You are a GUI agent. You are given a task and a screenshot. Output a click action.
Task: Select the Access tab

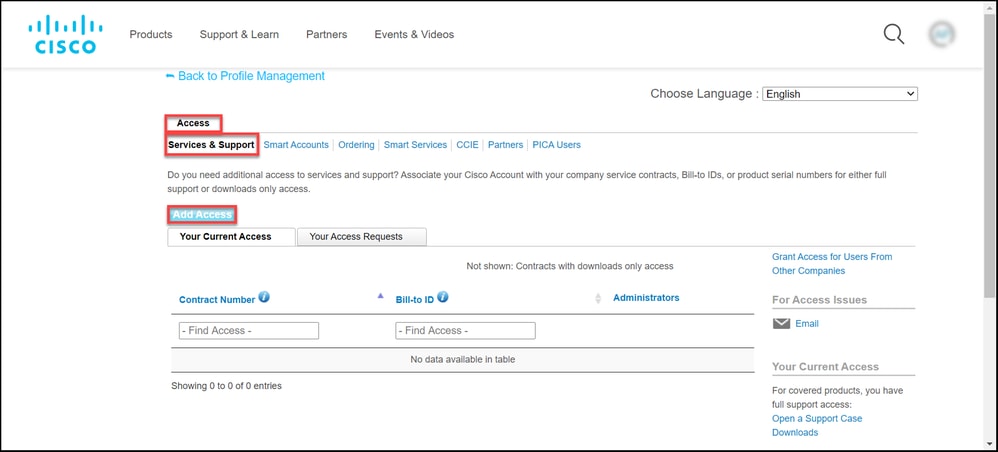193,123
